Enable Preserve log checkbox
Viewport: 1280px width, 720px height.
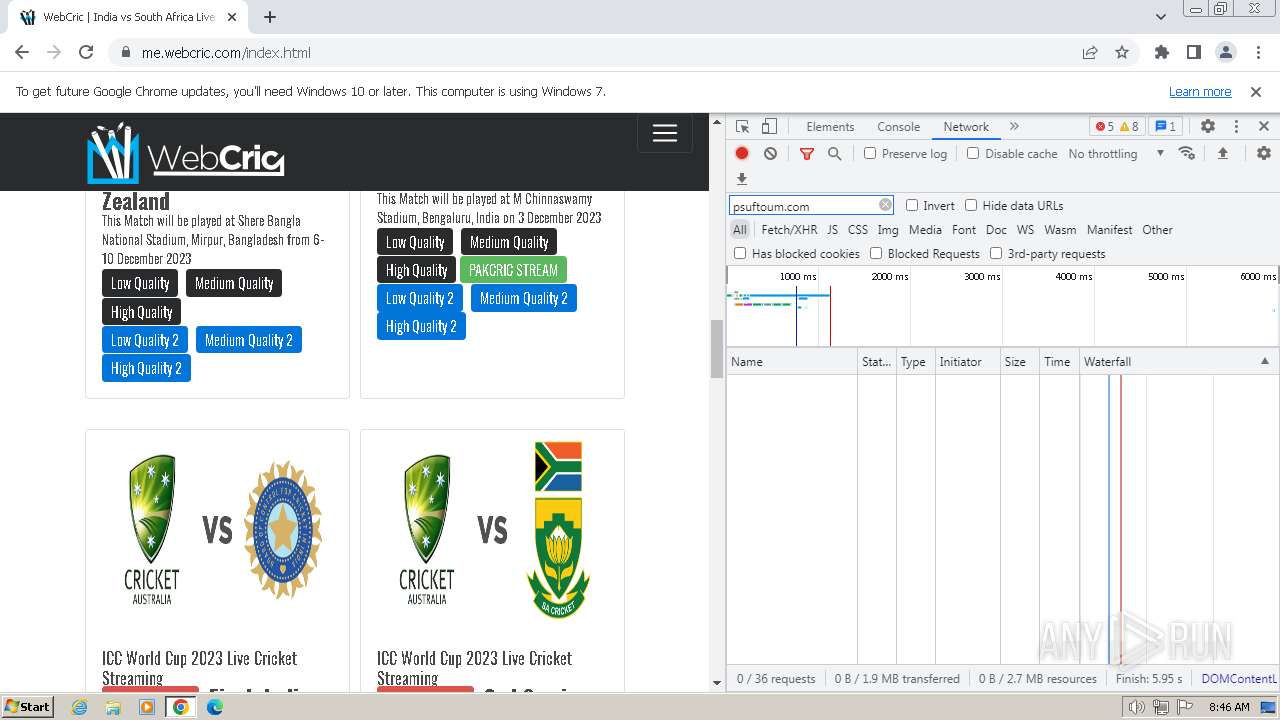coord(870,153)
